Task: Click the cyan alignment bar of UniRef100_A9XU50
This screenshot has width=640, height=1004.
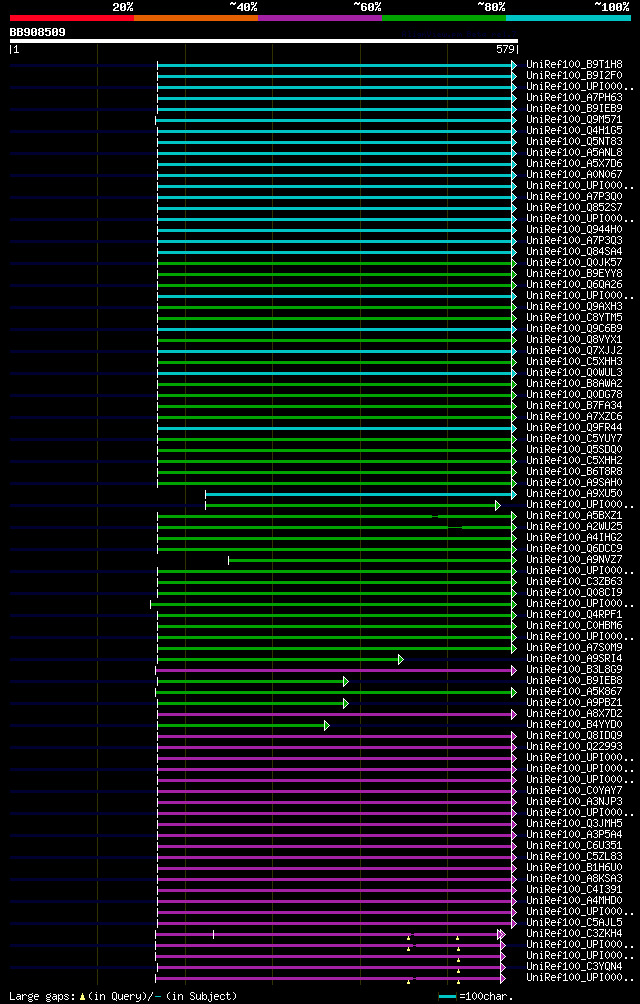Action: click(x=358, y=494)
